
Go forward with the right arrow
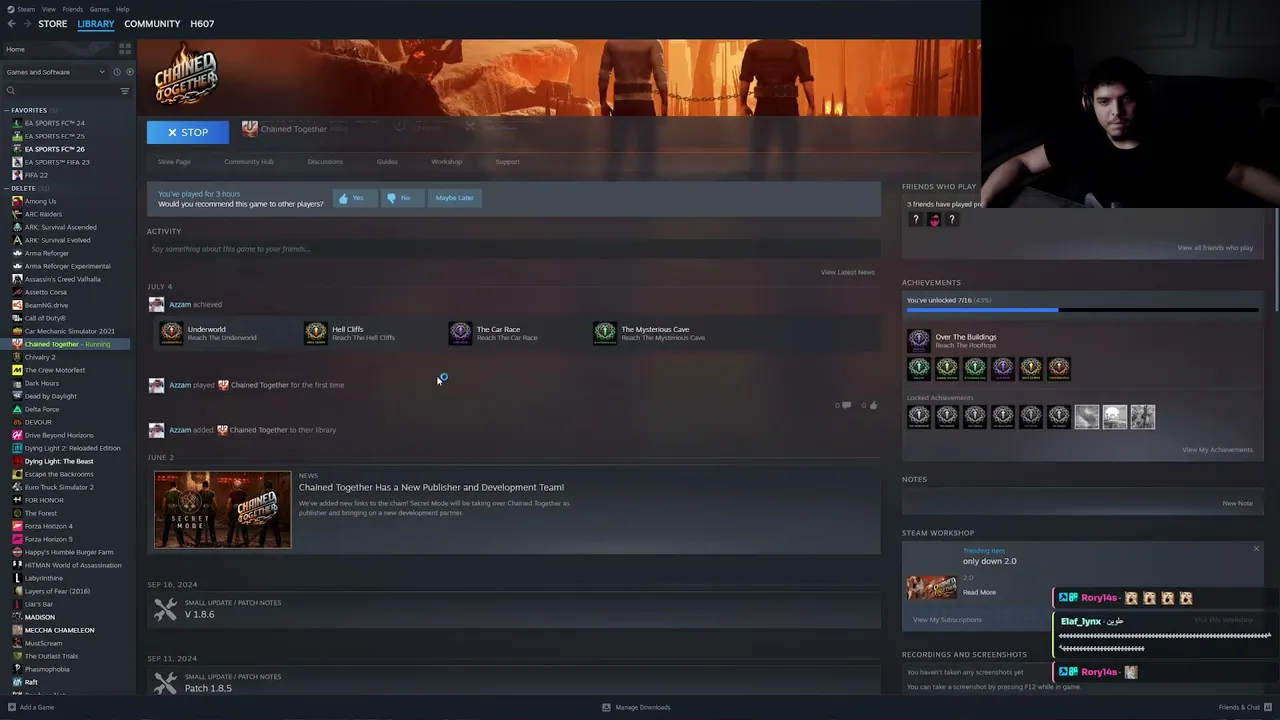tap(27, 24)
